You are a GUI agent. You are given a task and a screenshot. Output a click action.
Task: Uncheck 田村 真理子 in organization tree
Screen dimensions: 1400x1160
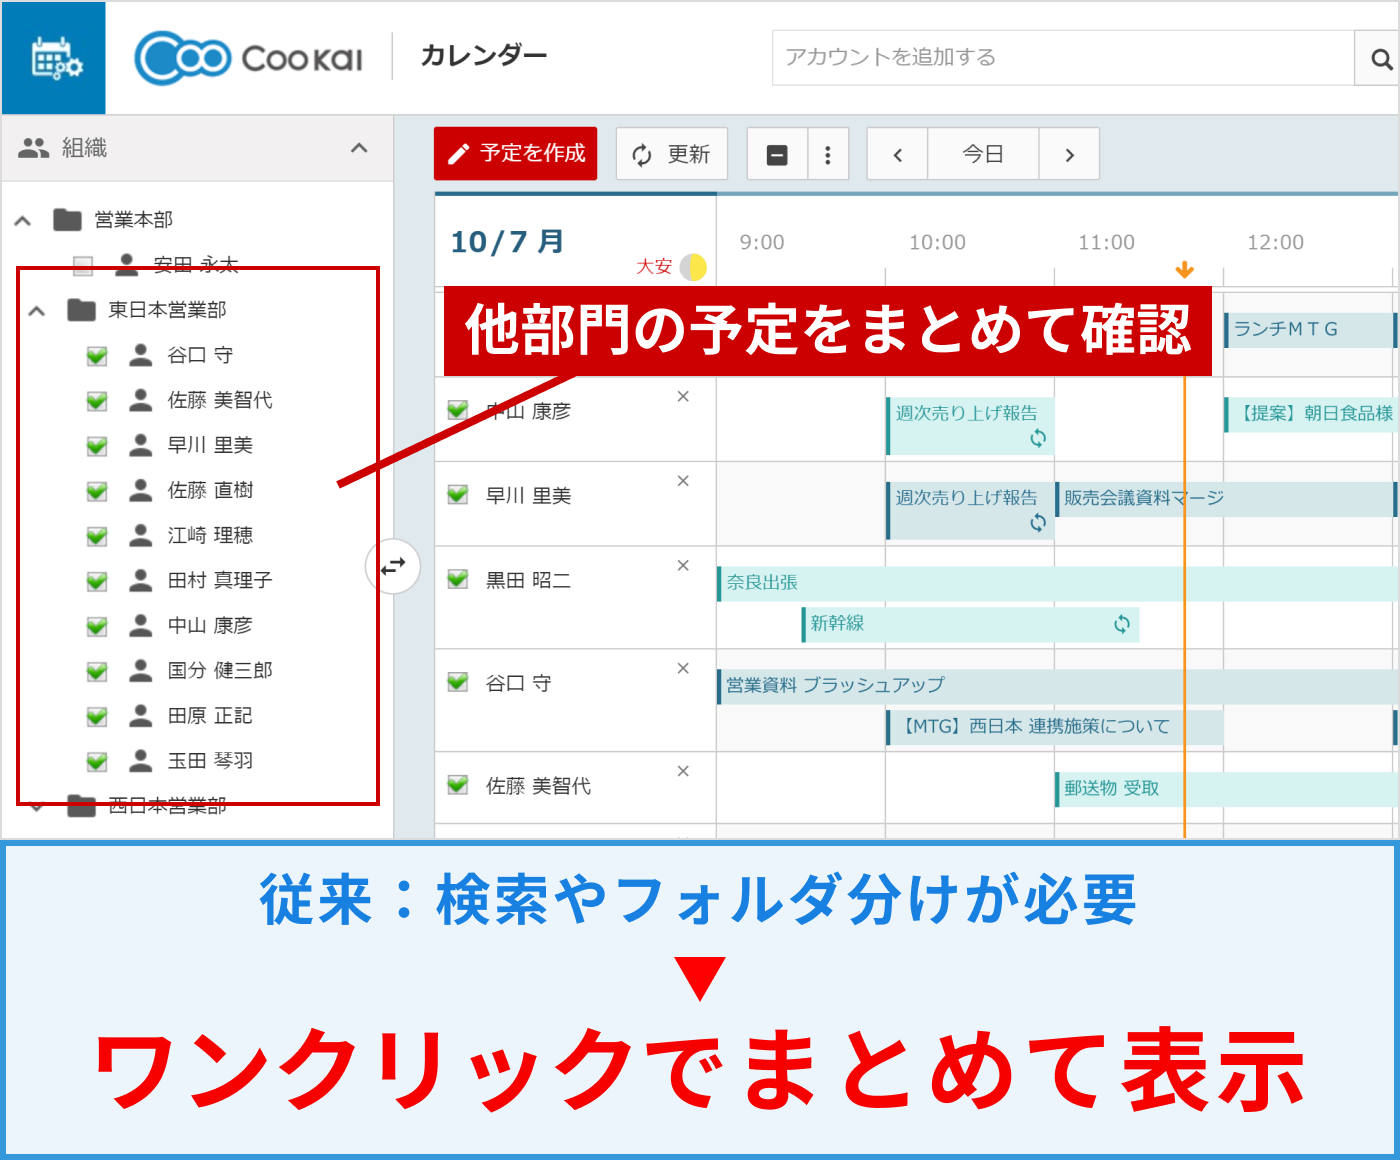(97, 581)
